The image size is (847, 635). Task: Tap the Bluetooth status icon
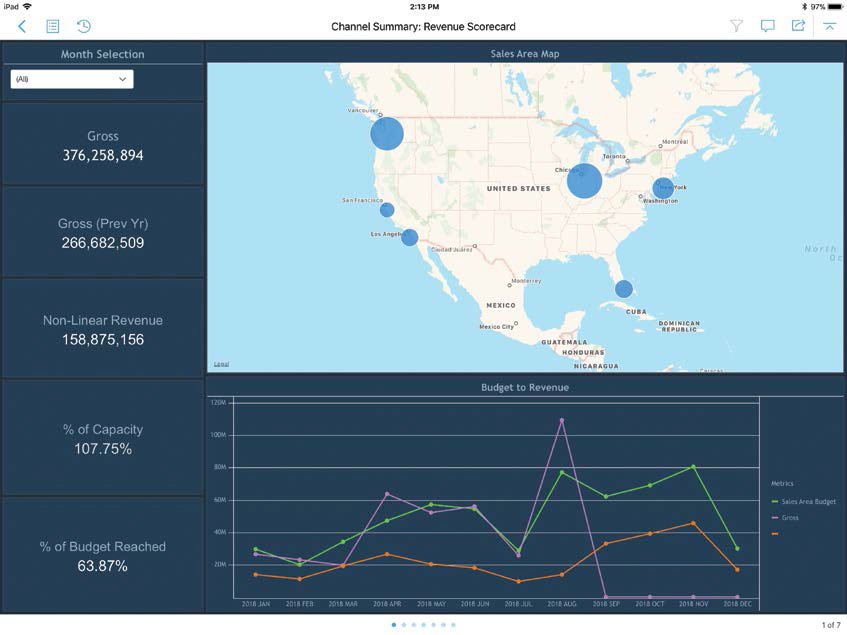804,7
